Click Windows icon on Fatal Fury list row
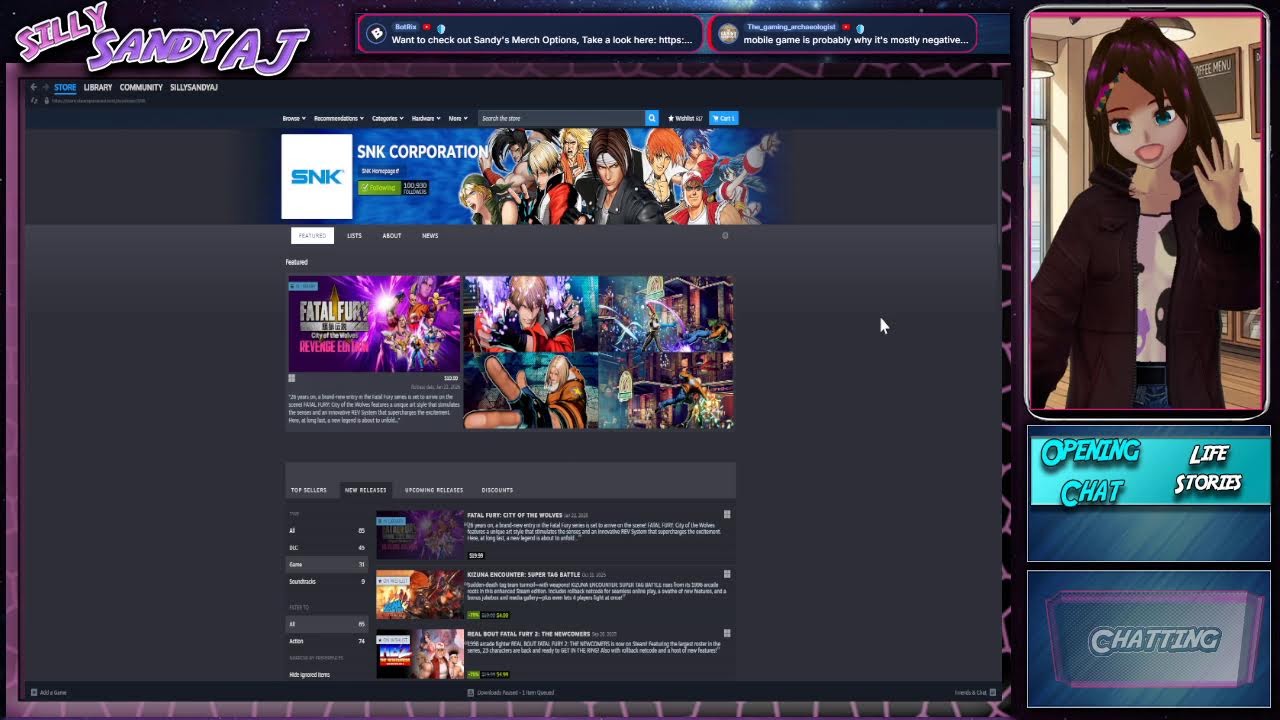Viewport: 1280px width, 720px height. click(727, 515)
